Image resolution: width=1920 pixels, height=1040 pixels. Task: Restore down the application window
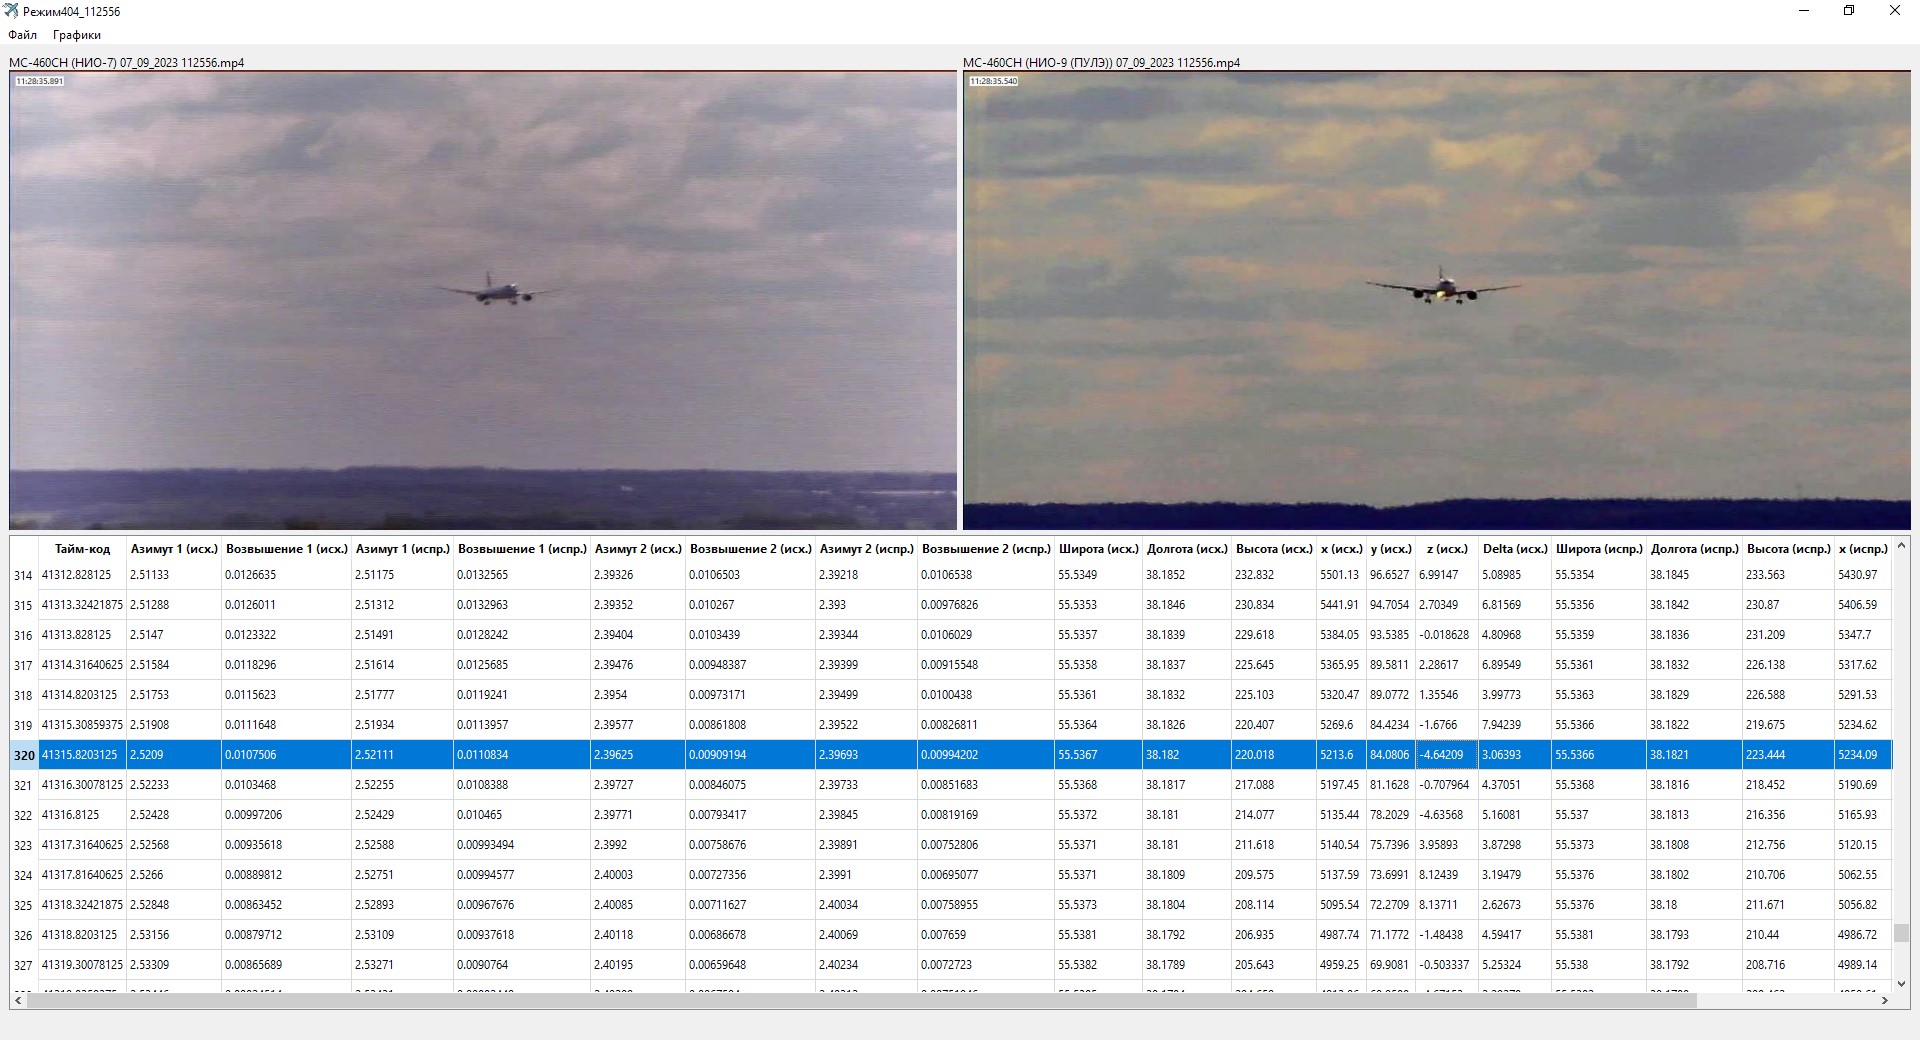[x=1848, y=11]
